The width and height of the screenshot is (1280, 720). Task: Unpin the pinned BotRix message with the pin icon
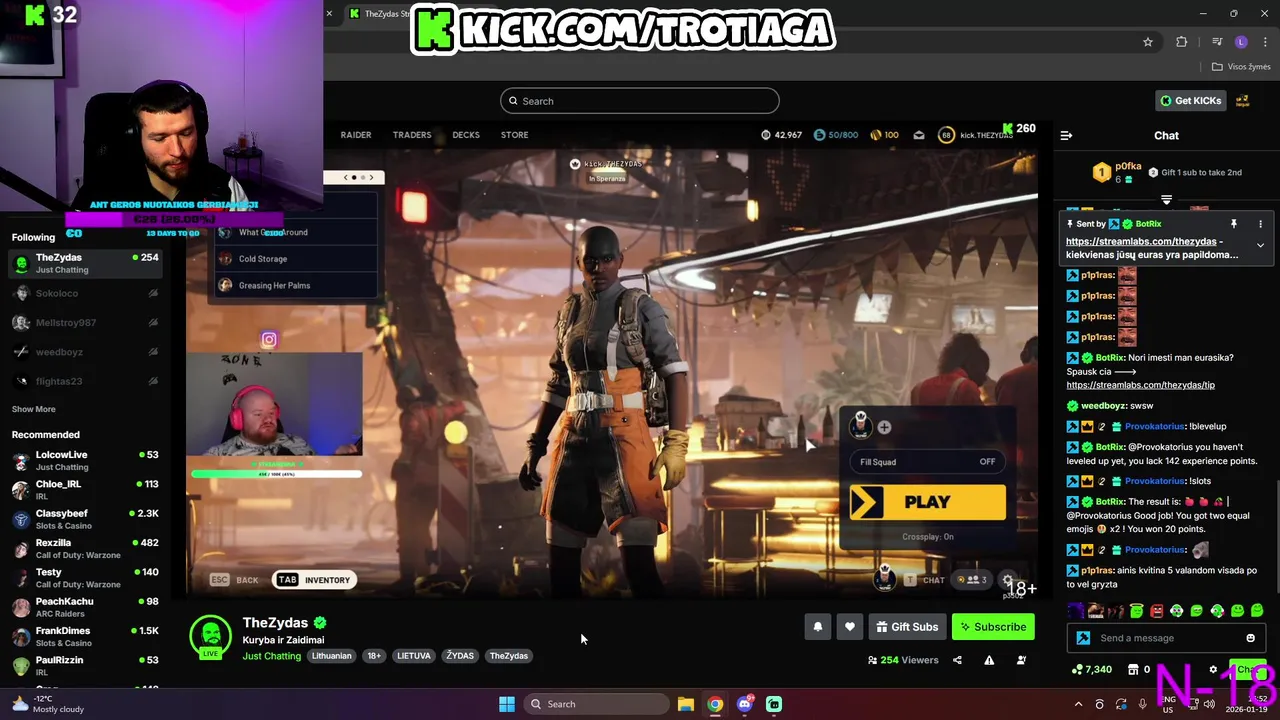coord(1234,224)
